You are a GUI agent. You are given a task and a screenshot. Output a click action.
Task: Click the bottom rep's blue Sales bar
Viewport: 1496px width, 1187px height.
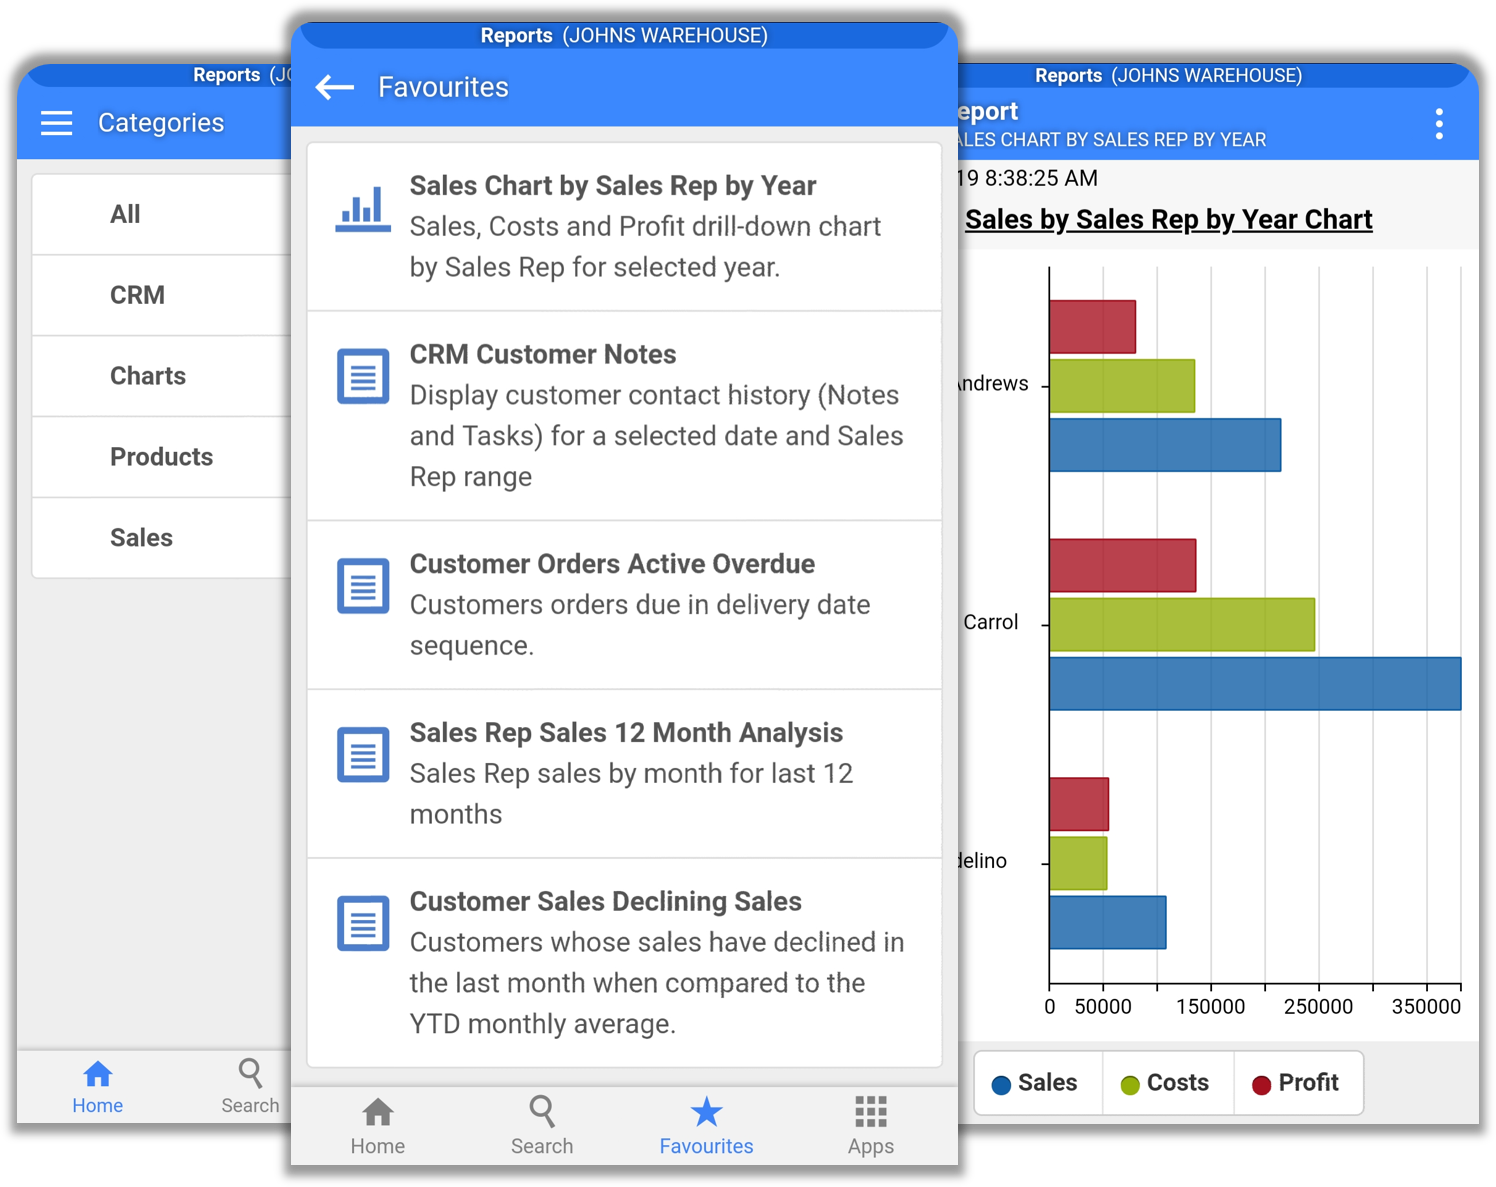(x=1108, y=922)
